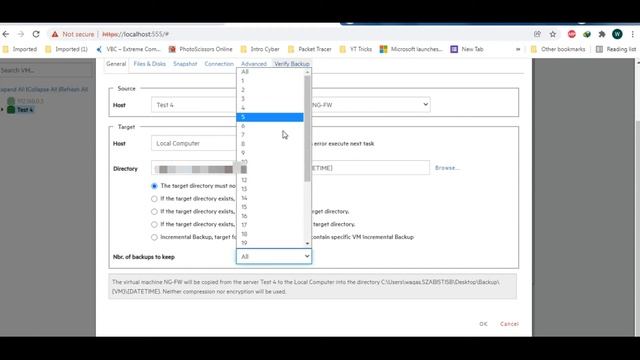The height and width of the screenshot is (360, 640).
Task: Confirm with the OK button
Action: pos(483,324)
